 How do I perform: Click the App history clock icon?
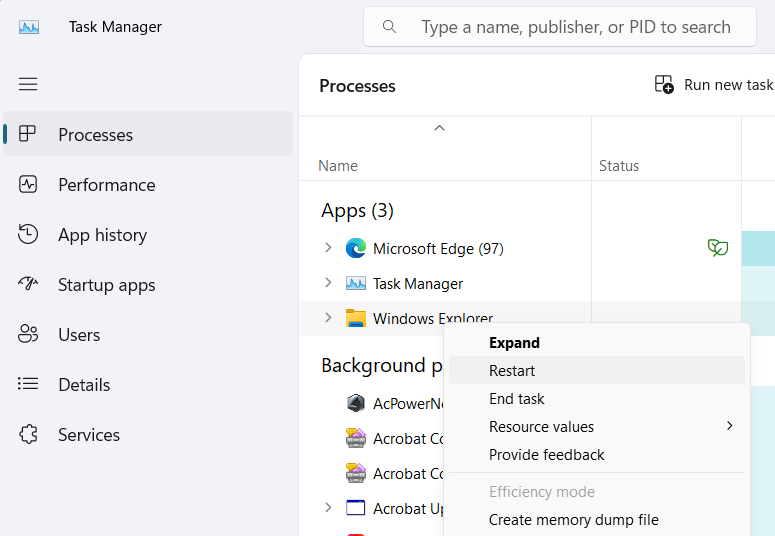pyautogui.click(x=28, y=234)
